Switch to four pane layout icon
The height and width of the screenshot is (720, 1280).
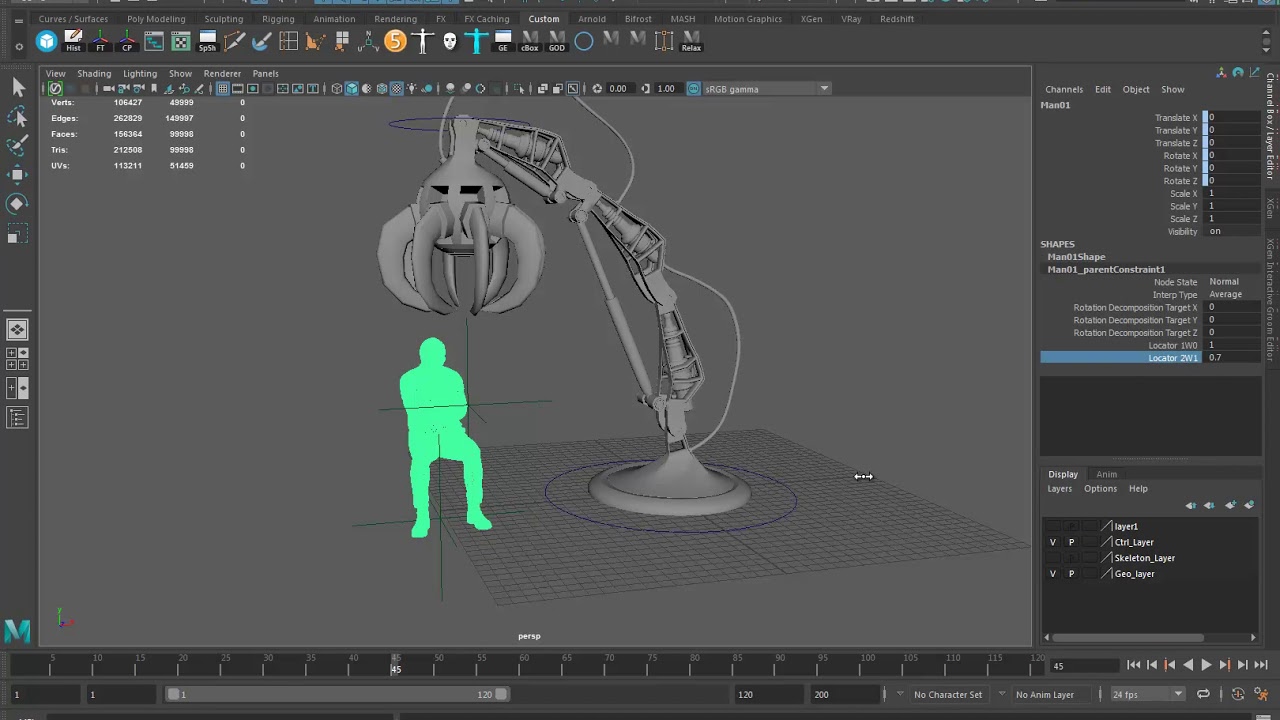tap(17, 359)
